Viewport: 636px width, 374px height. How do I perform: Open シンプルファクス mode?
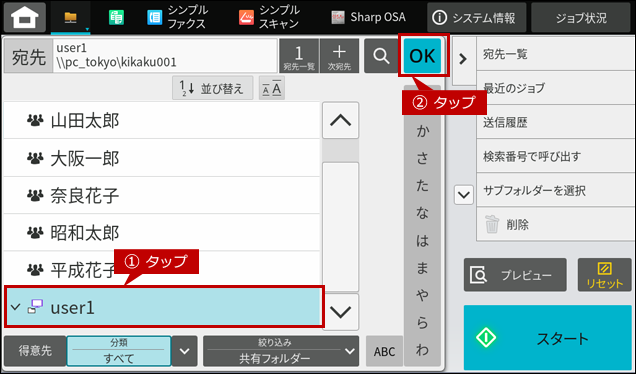177,17
